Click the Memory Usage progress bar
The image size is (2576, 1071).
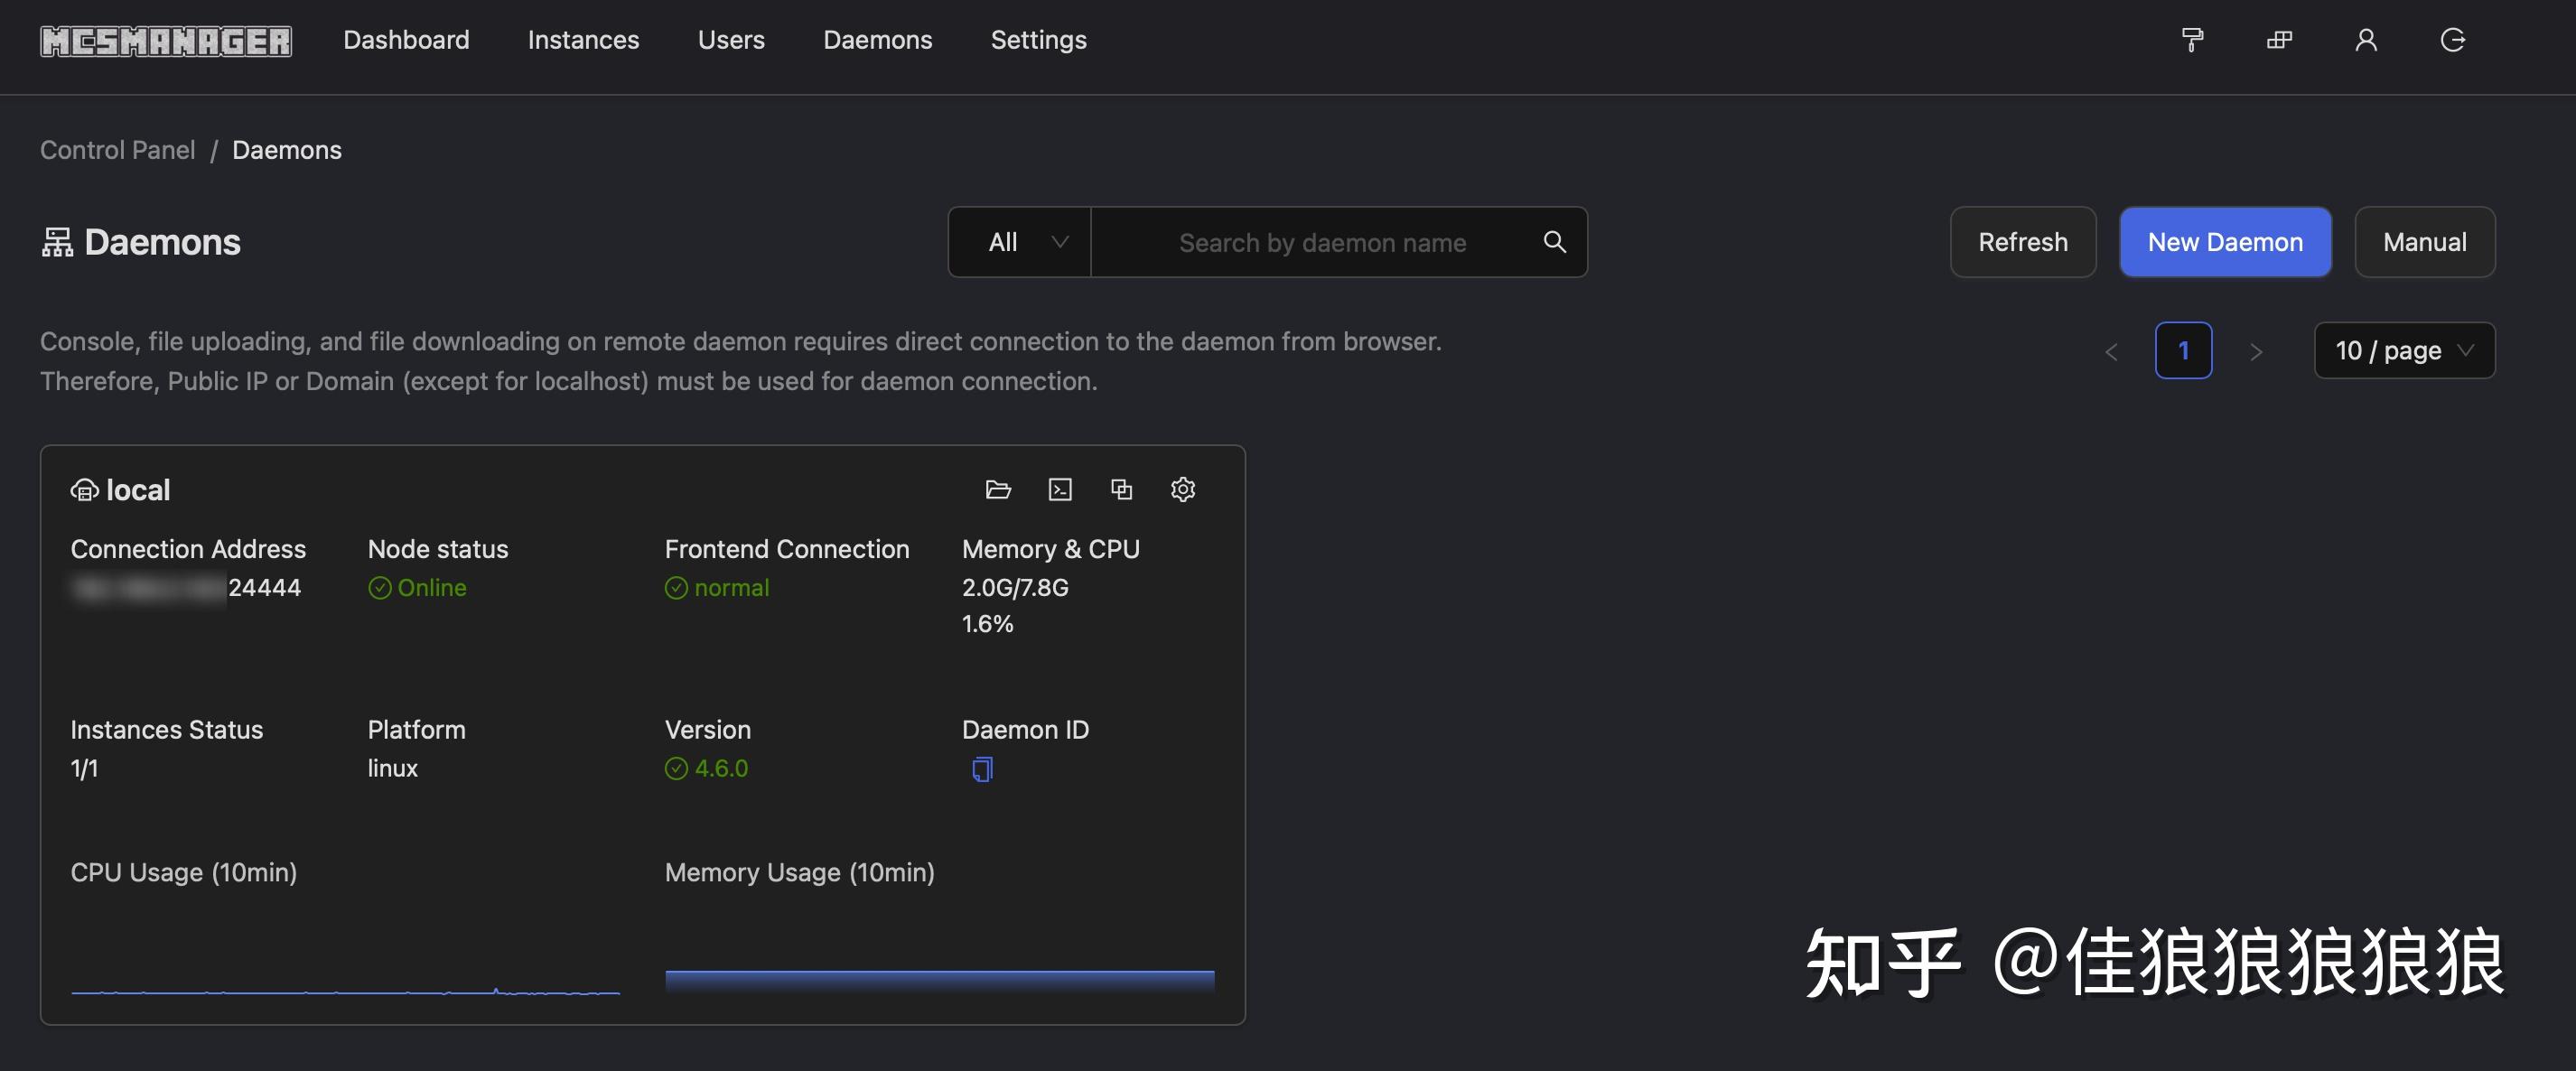tap(939, 977)
